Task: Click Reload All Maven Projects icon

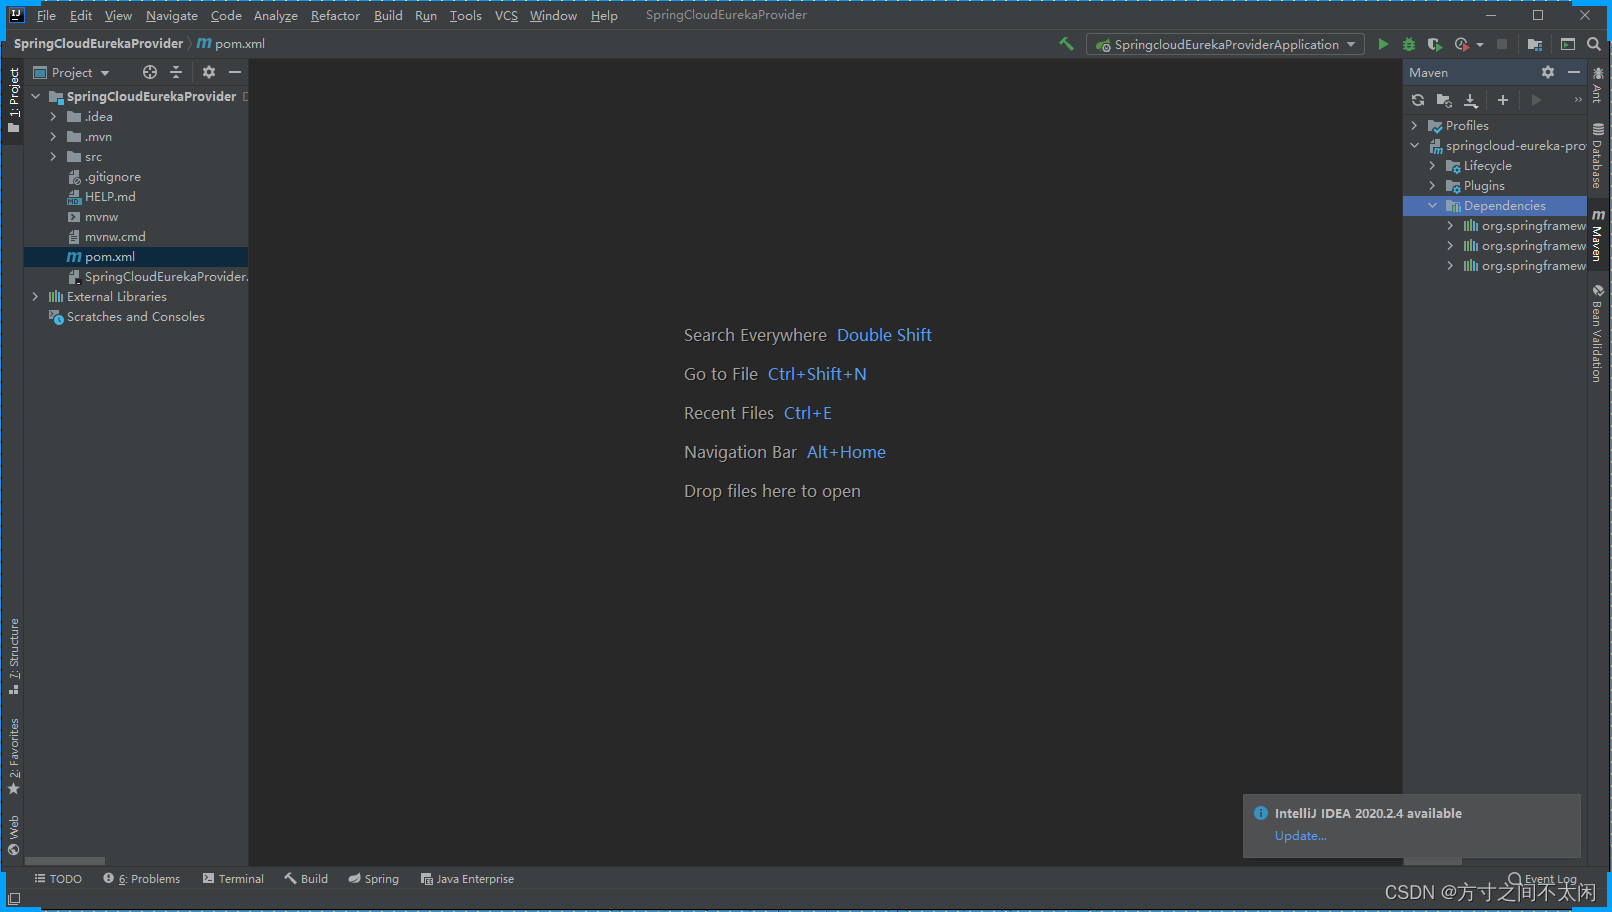Action: [x=1418, y=100]
